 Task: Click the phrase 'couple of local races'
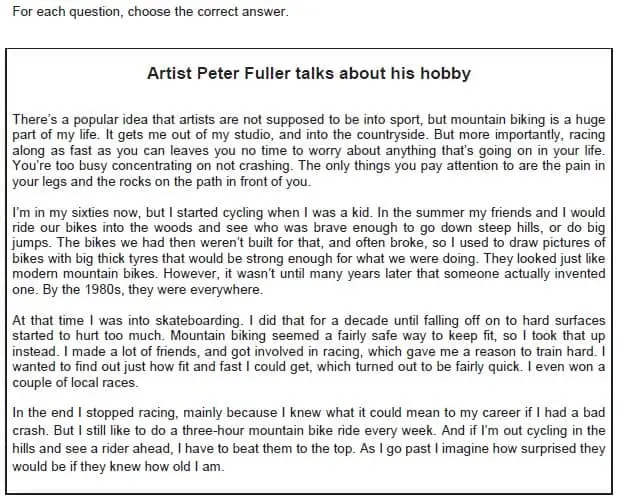[x=74, y=383]
